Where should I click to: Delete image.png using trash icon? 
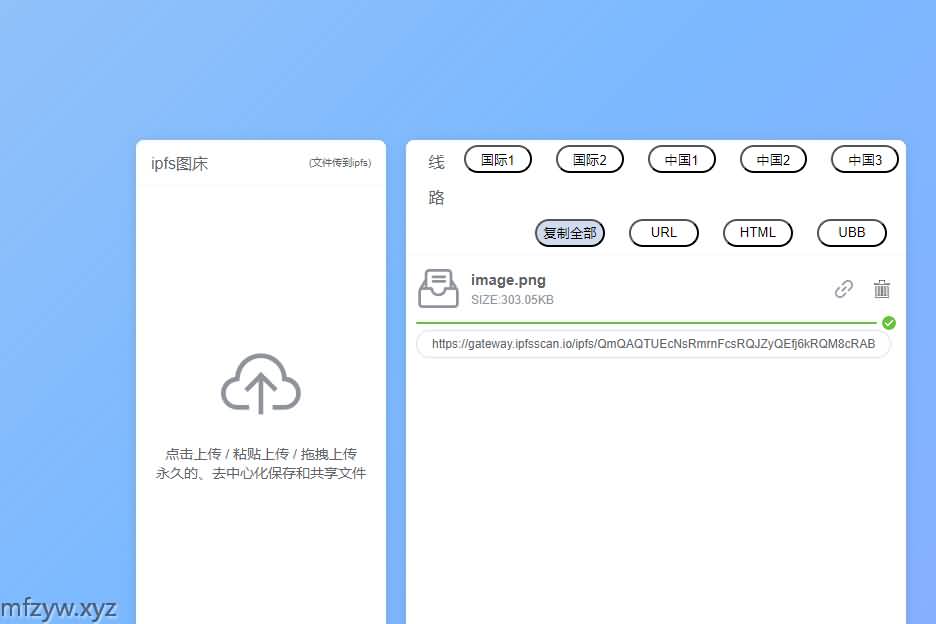pos(881,289)
